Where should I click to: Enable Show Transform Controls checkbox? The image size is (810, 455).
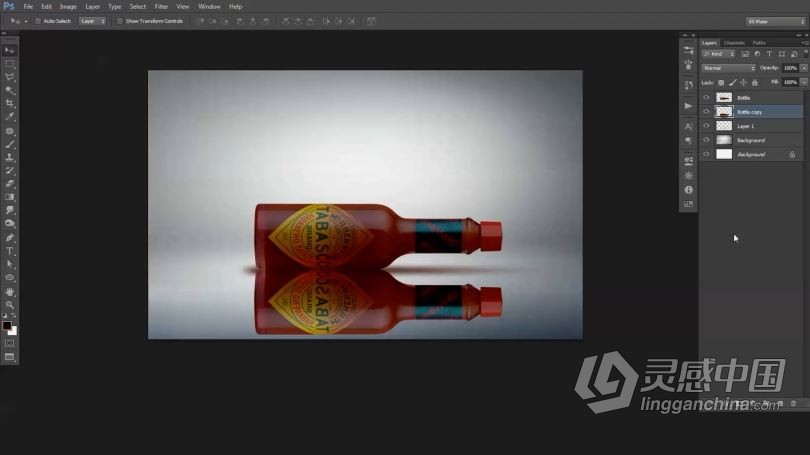(119, 21)
